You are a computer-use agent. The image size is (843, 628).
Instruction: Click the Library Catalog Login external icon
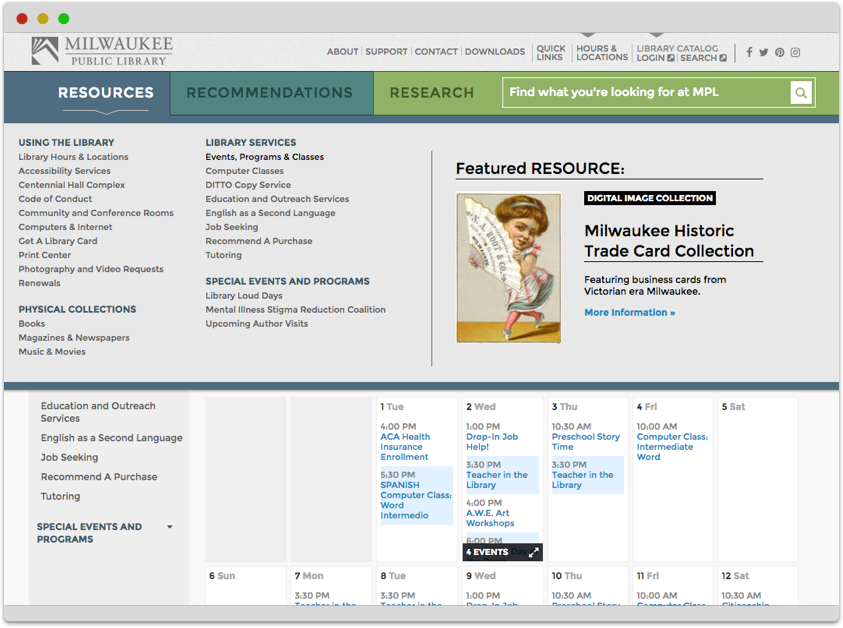tap(671, 58)
